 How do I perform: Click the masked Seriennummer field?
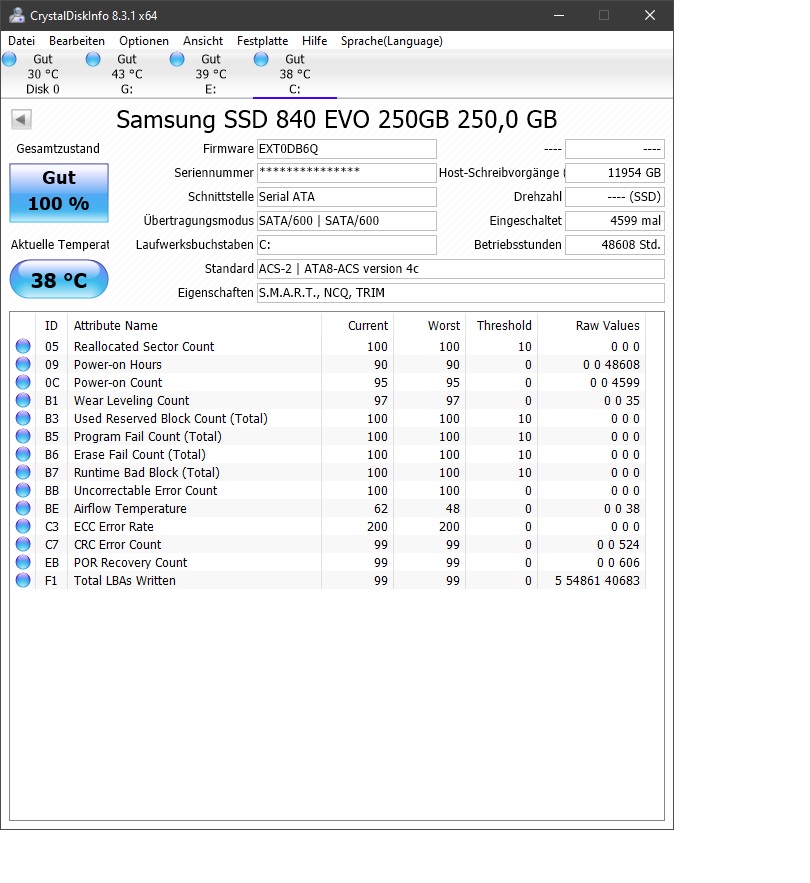tap(346, 173)
